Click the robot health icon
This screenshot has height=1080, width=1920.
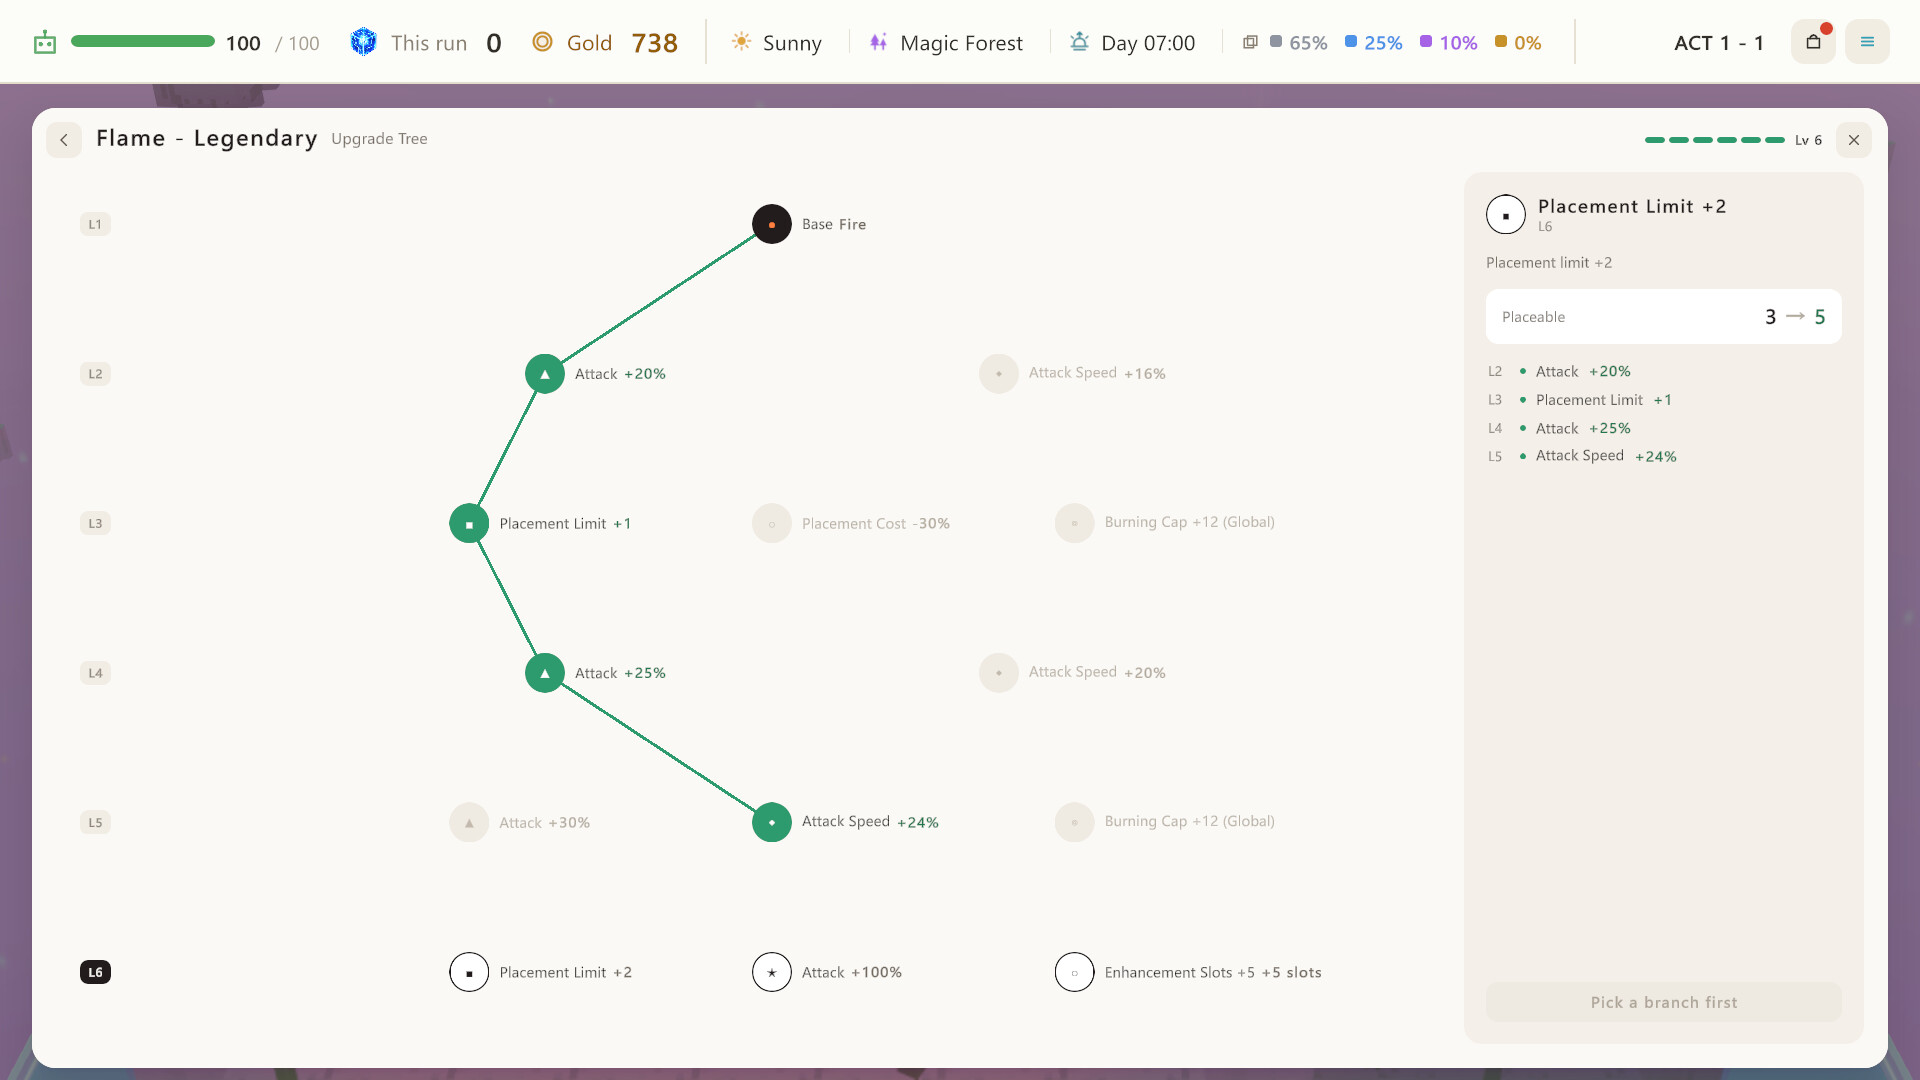pyautogui.click(x=45, y=43)
